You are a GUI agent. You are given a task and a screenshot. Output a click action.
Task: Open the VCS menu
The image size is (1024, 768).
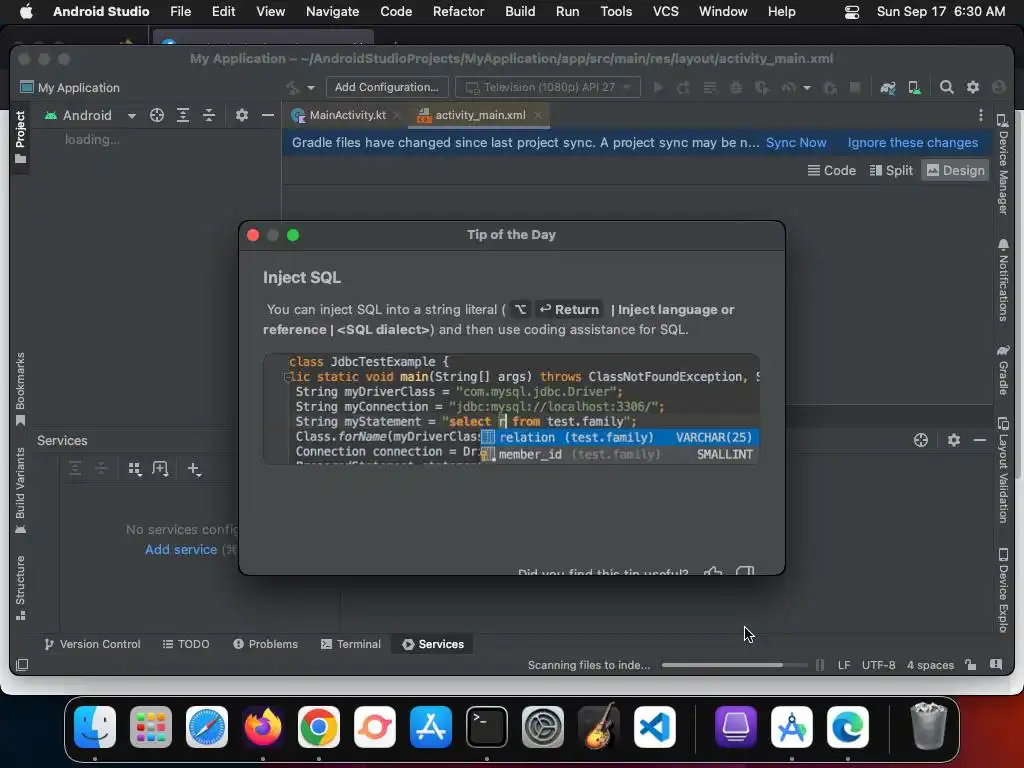pos(665,11)
